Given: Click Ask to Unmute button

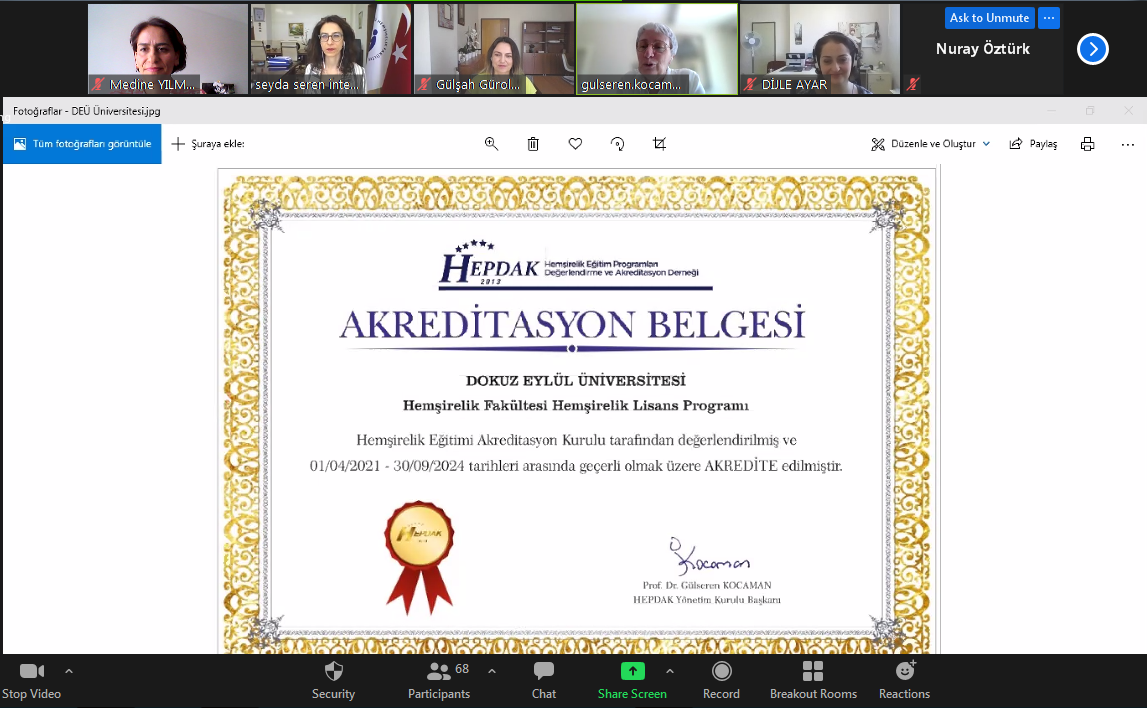Looking at the screenshot, I should [989, 18].
